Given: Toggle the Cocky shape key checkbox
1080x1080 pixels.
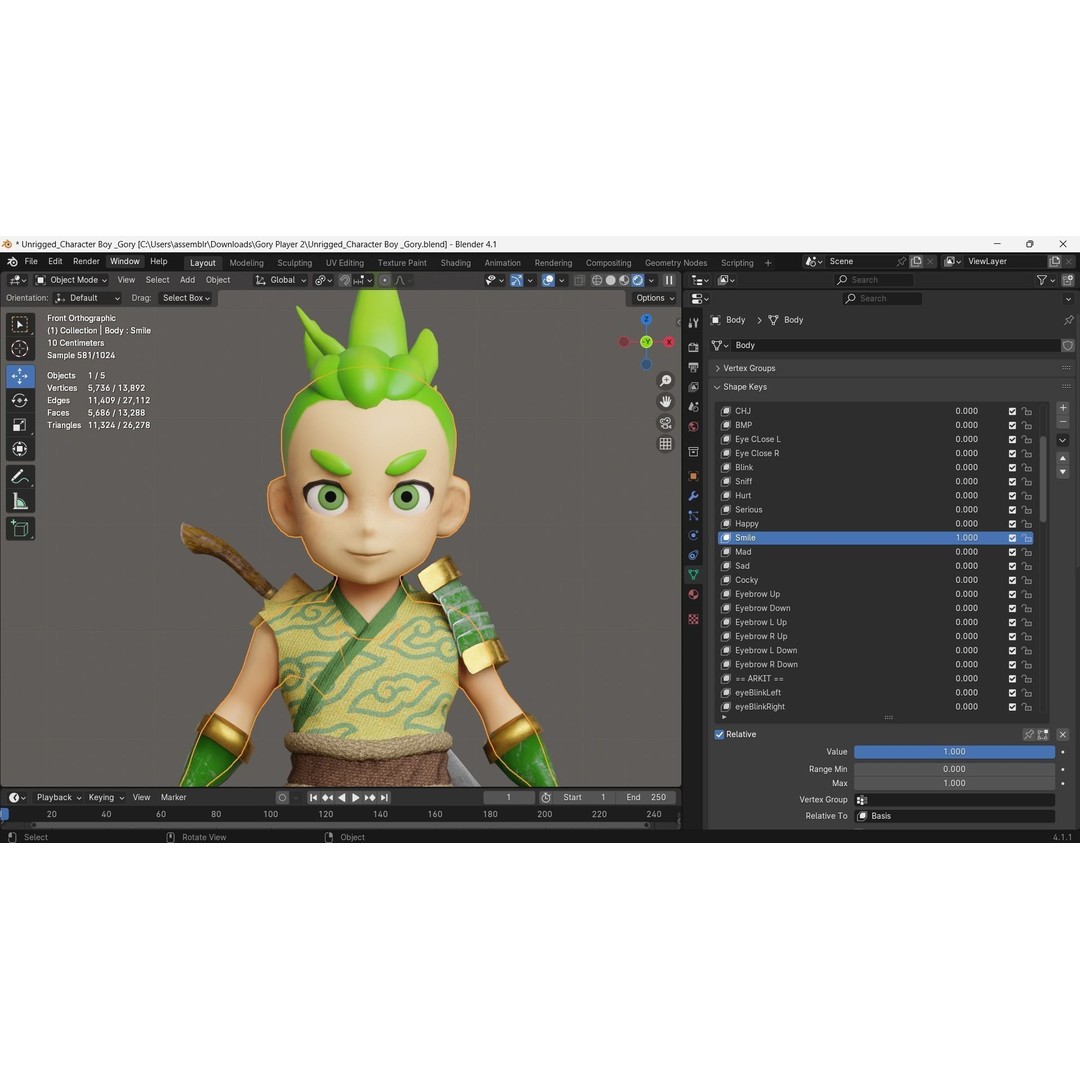Looking at the screenshot, I should (1012, 580).
